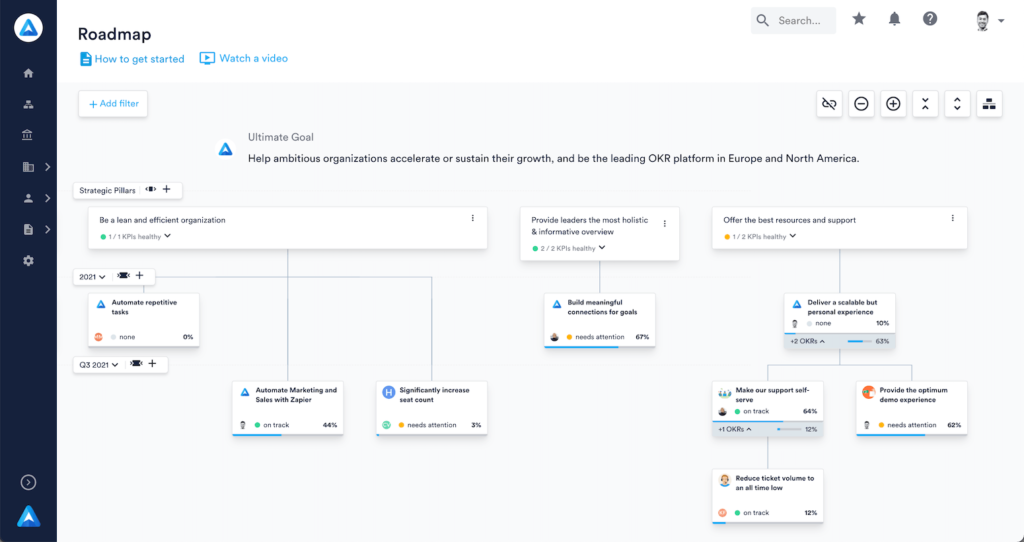
Task: Click the Add filter button
Action: tap(113, 104)
